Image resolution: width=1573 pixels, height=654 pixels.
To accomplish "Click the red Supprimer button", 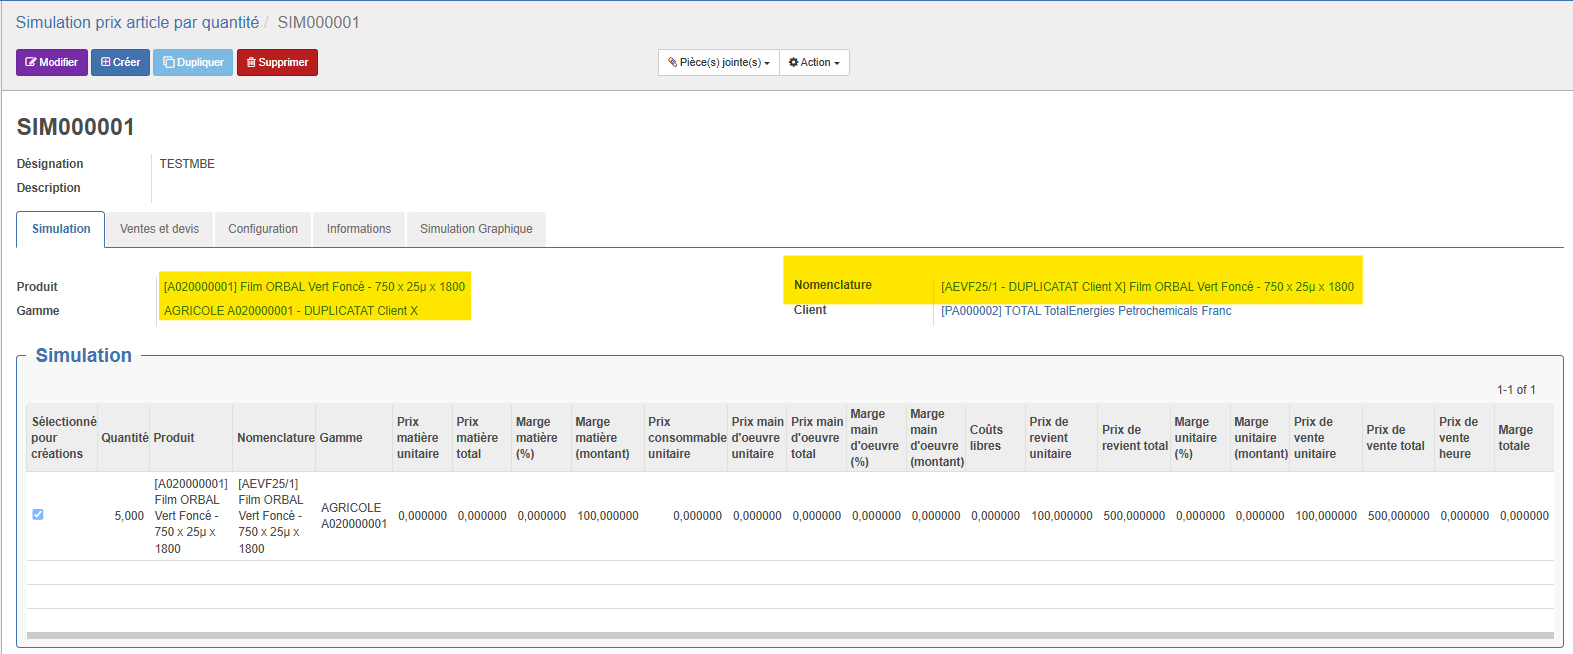I will tap(277, 62).
